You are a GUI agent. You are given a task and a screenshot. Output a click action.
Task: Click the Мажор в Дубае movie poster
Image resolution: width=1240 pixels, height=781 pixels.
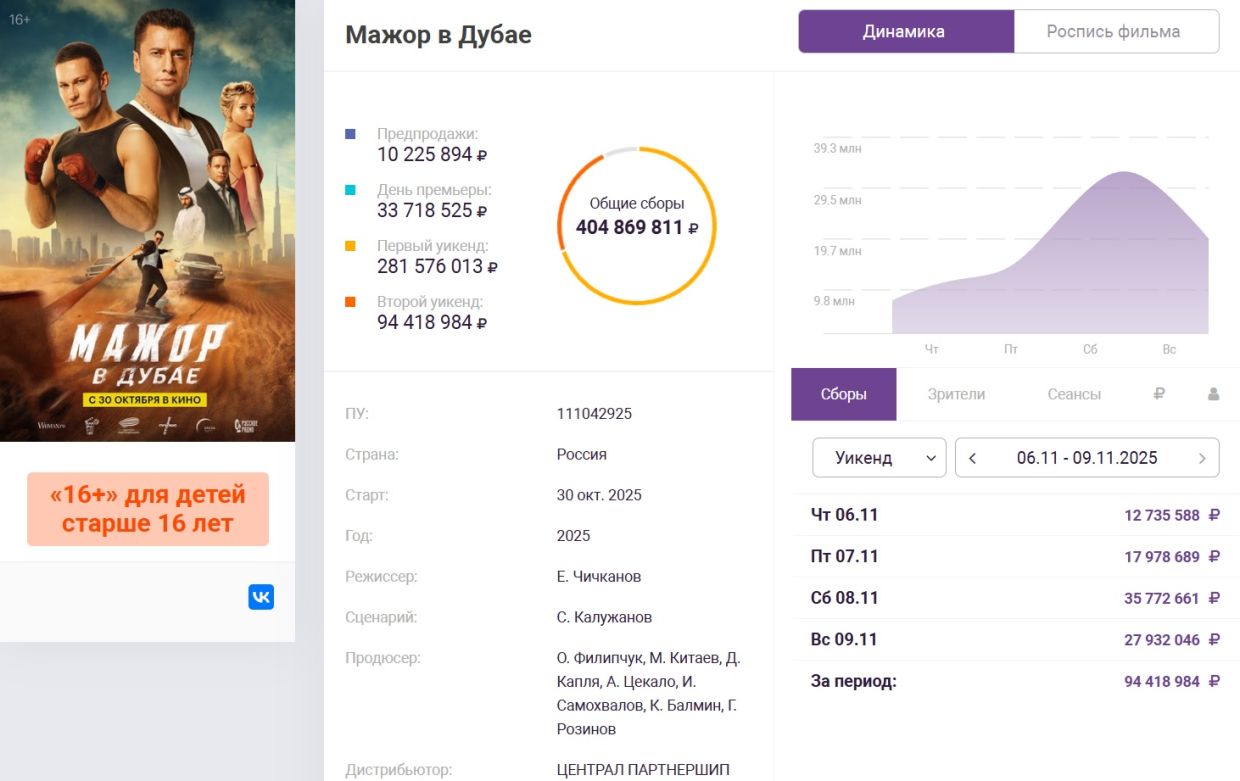(147, 220)
